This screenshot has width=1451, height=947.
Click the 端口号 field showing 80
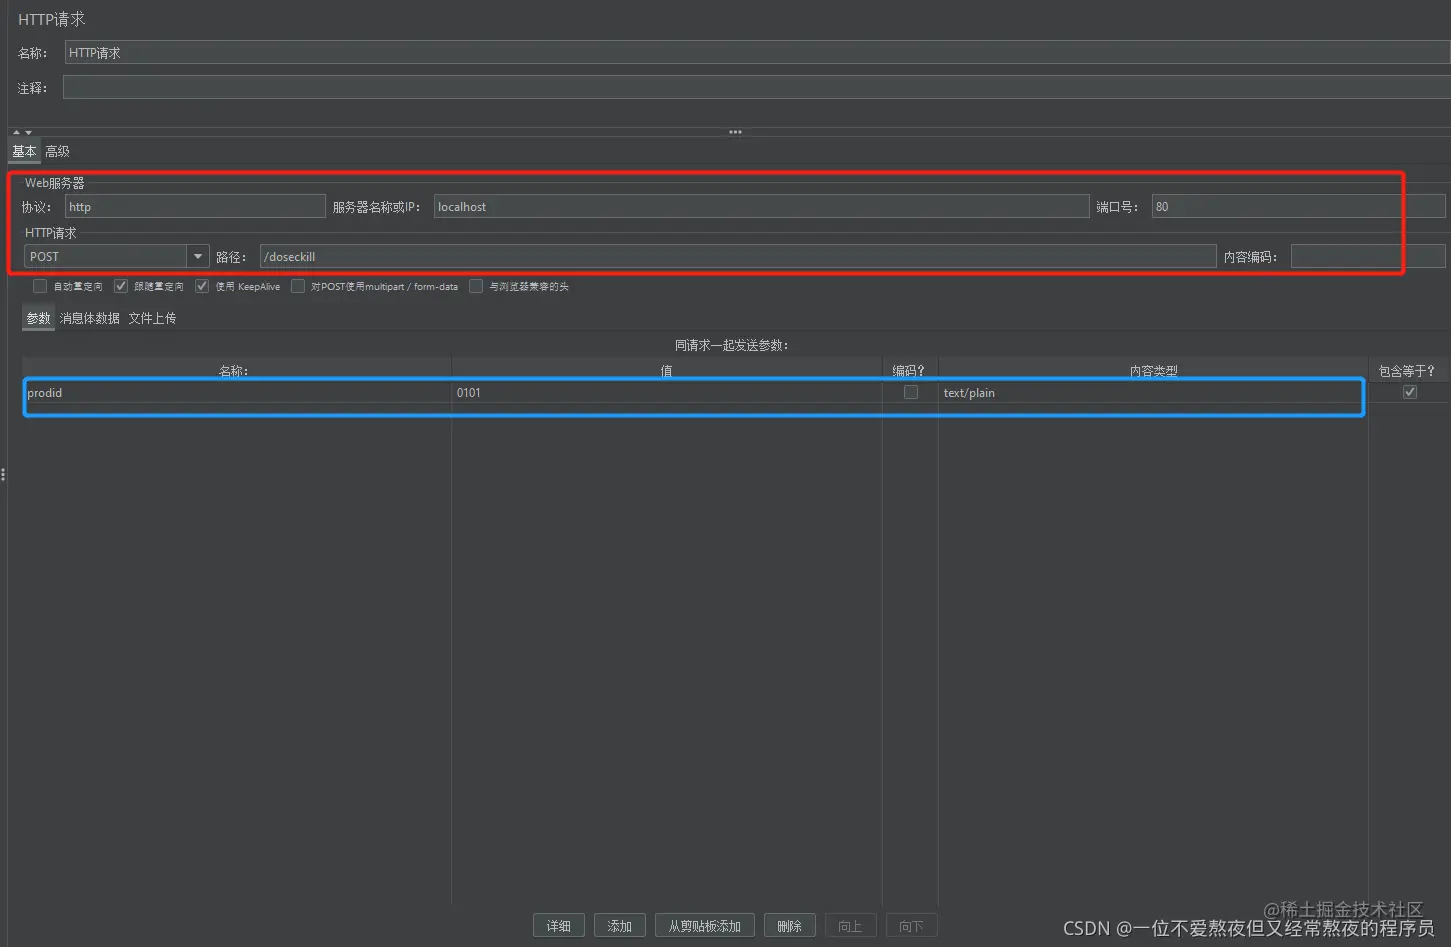pos(1298,207)
